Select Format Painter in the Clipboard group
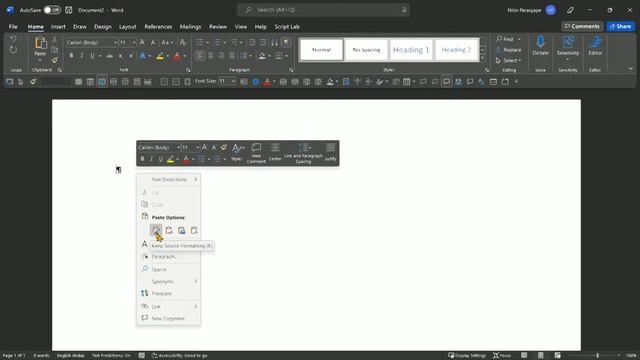Viewport: 640px width, 360px height. click(x=55, y=60)
